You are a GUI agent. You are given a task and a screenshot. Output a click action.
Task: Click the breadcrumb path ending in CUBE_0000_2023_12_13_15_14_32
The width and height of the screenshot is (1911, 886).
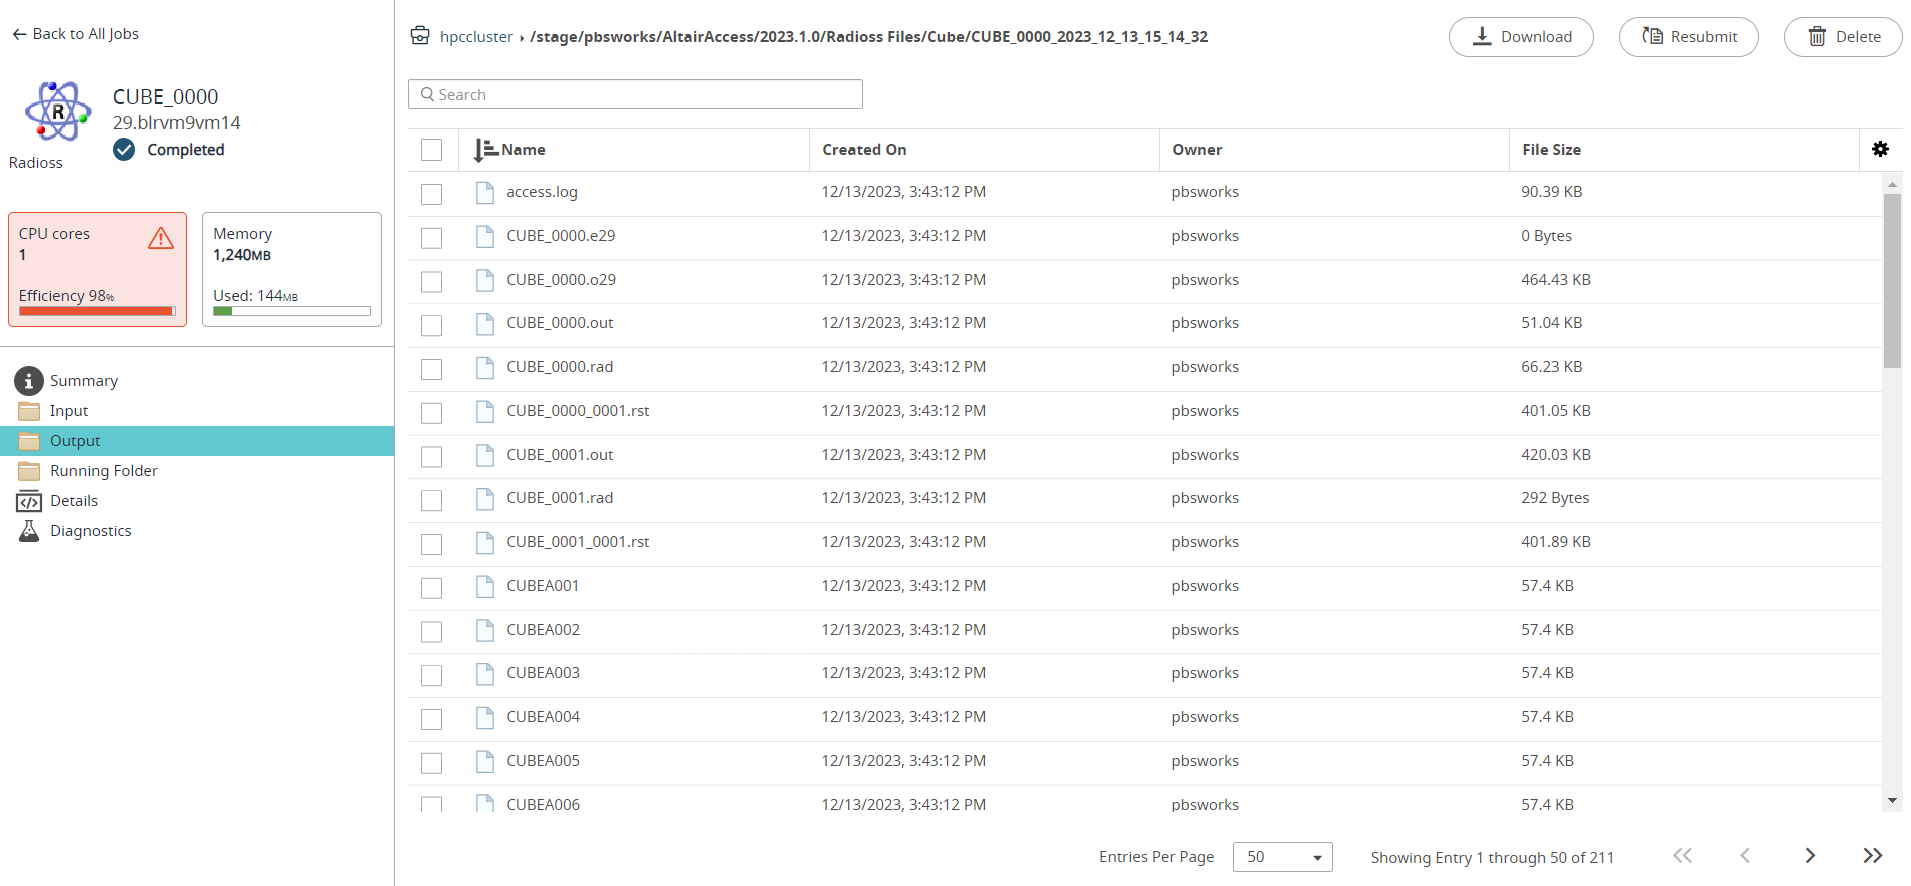click(x=869, y=37)
